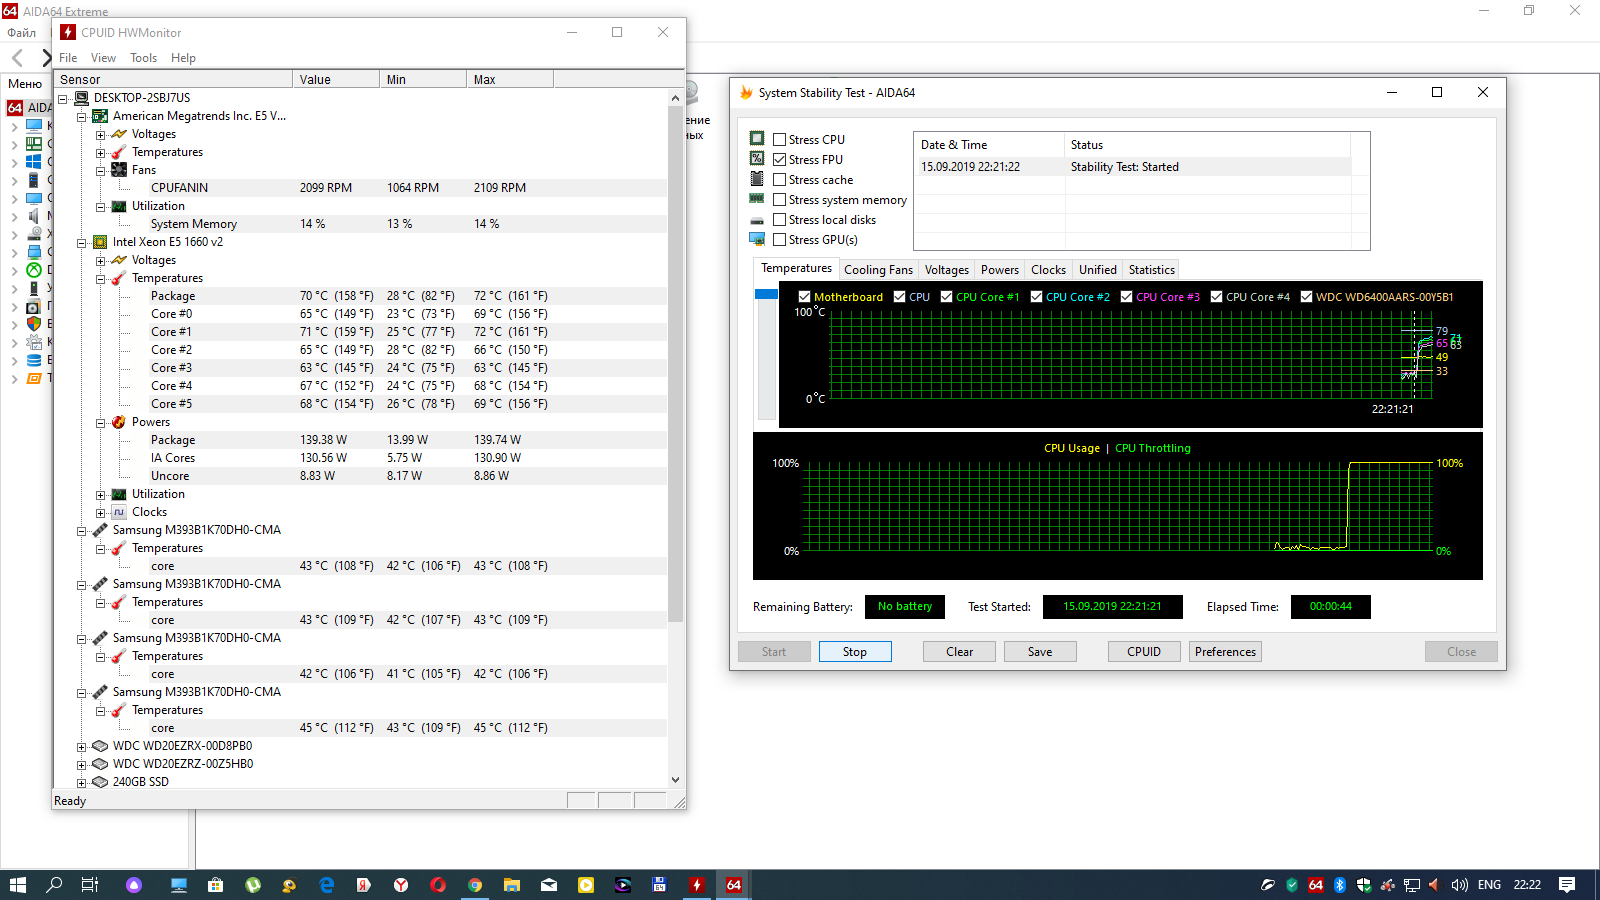The width and height of the screenshot is (1600, 900).
Task: Click the Clear button
Action: pyautogui.click(x=960, y=652)
